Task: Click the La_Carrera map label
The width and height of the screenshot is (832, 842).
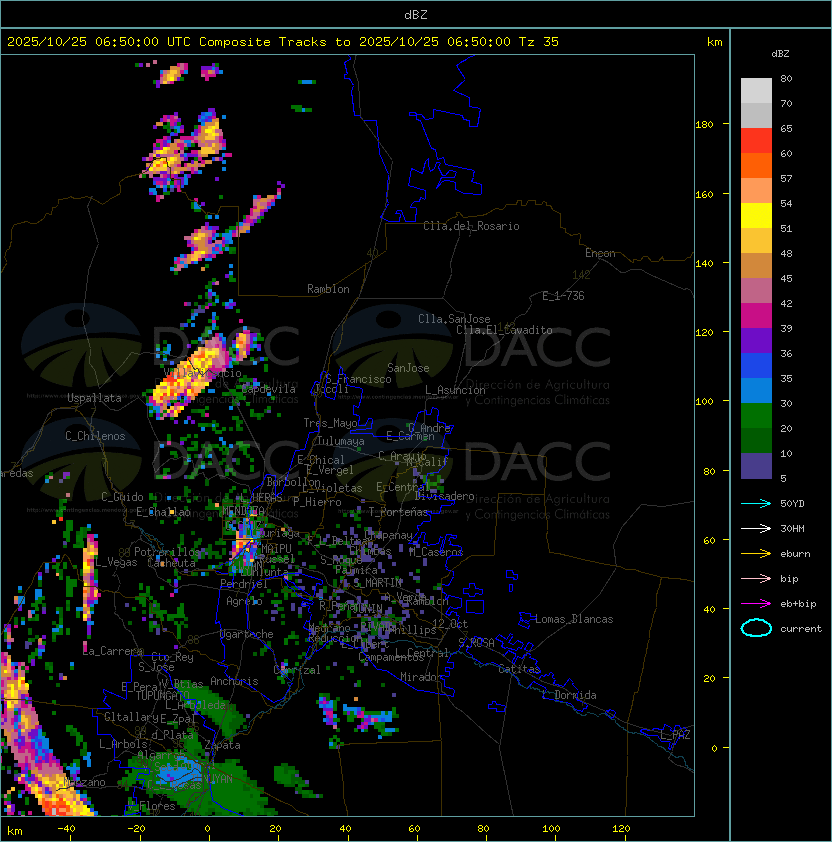Action: tap(113, 651)
